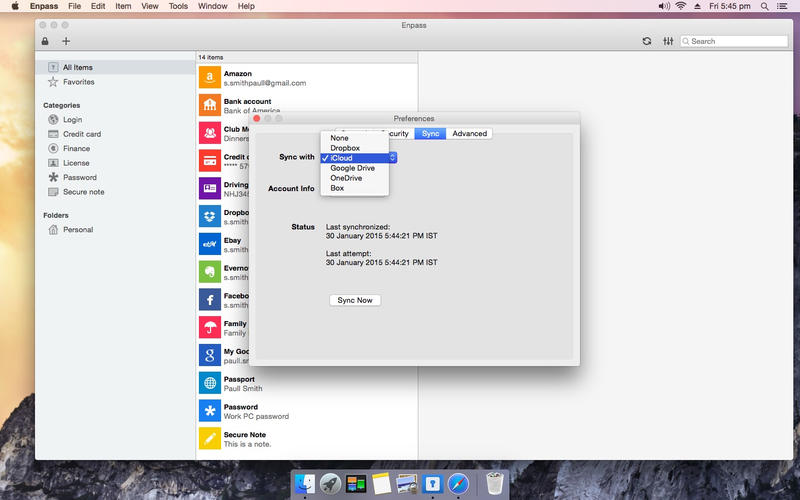
Task: Click the lock icon in Enpass toolbar
Action: pos(44,41)
